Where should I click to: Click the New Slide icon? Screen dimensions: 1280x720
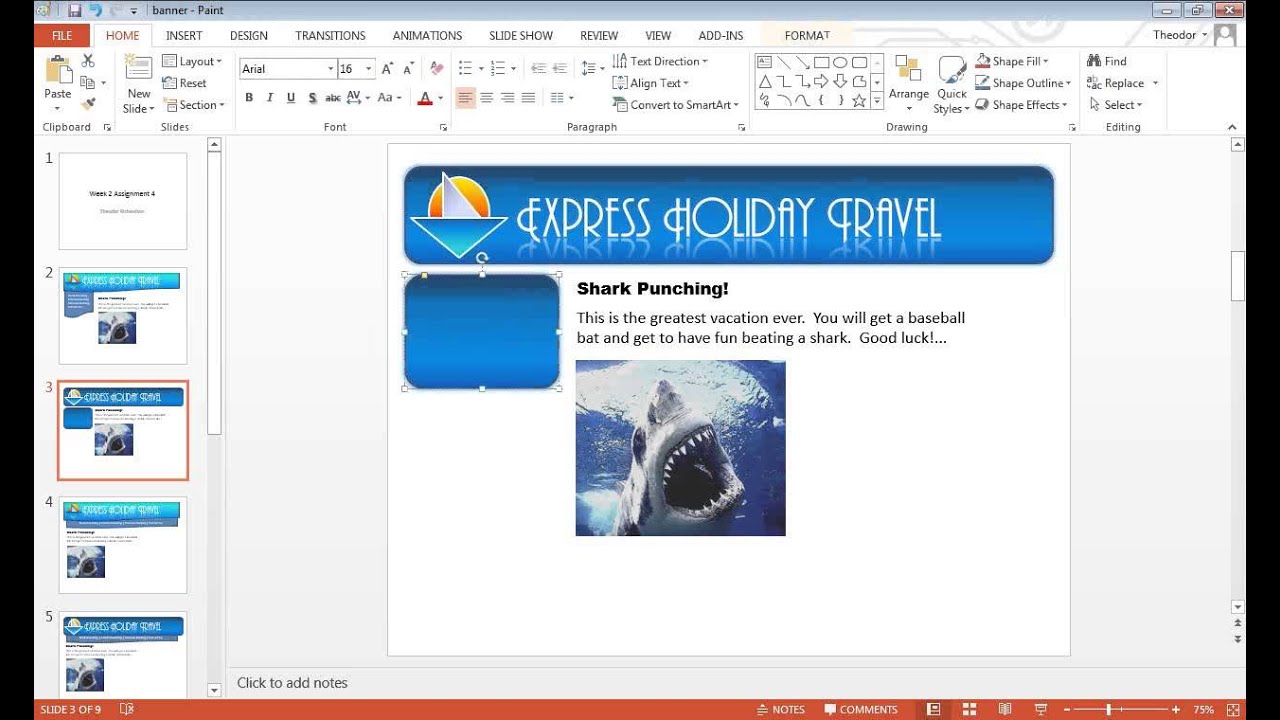(x=138, y=69)
